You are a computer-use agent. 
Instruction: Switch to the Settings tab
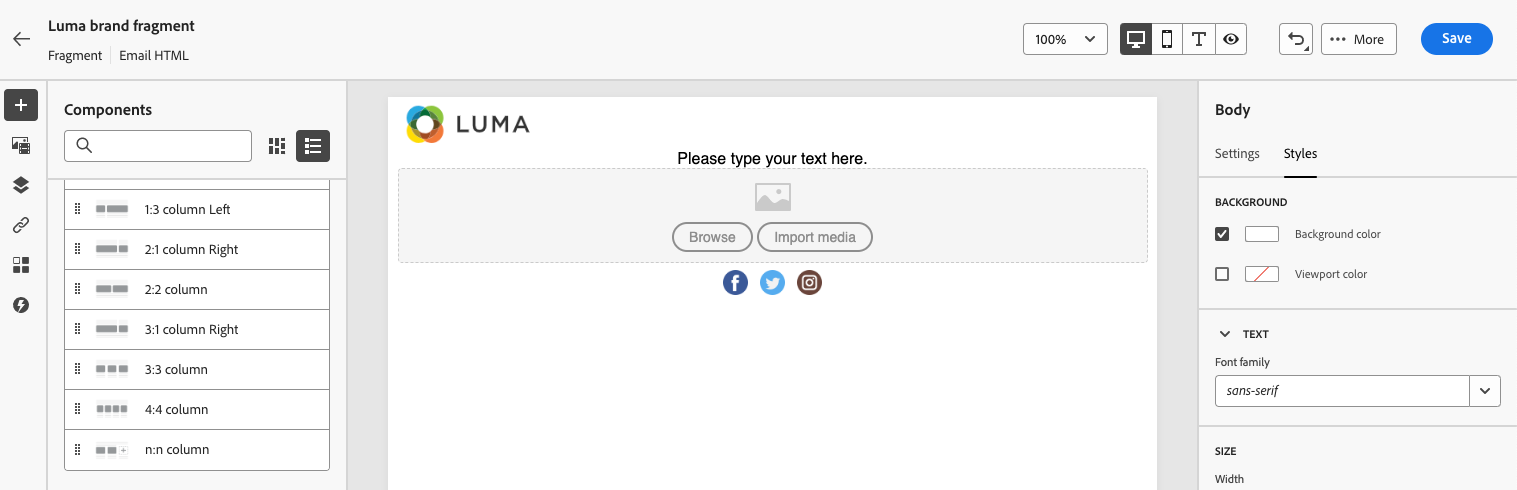[x=1237, y=154]
